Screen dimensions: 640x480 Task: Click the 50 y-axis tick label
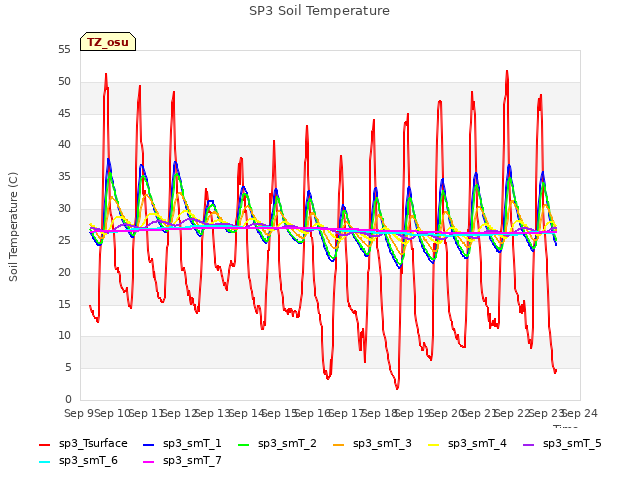click(64, 82)
